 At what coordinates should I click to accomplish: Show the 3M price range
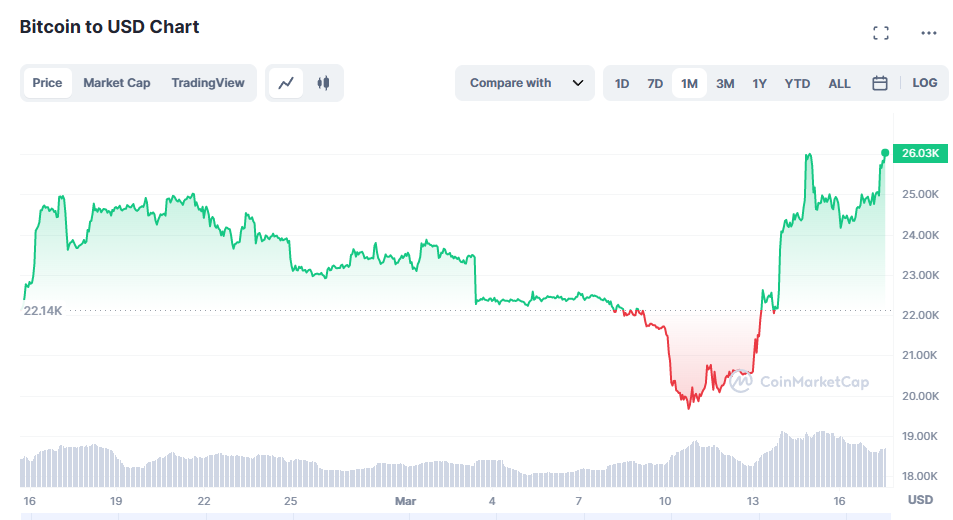tap(725, 83)
